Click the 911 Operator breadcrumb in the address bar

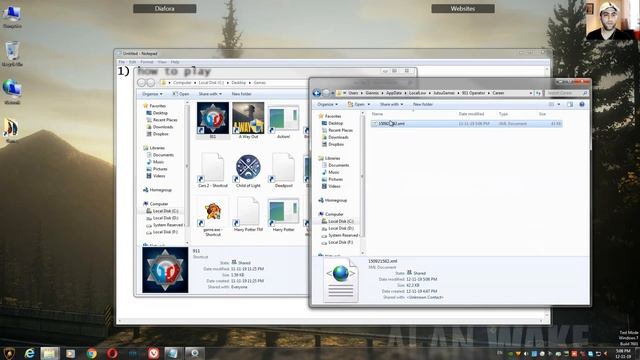click(473, 93)
